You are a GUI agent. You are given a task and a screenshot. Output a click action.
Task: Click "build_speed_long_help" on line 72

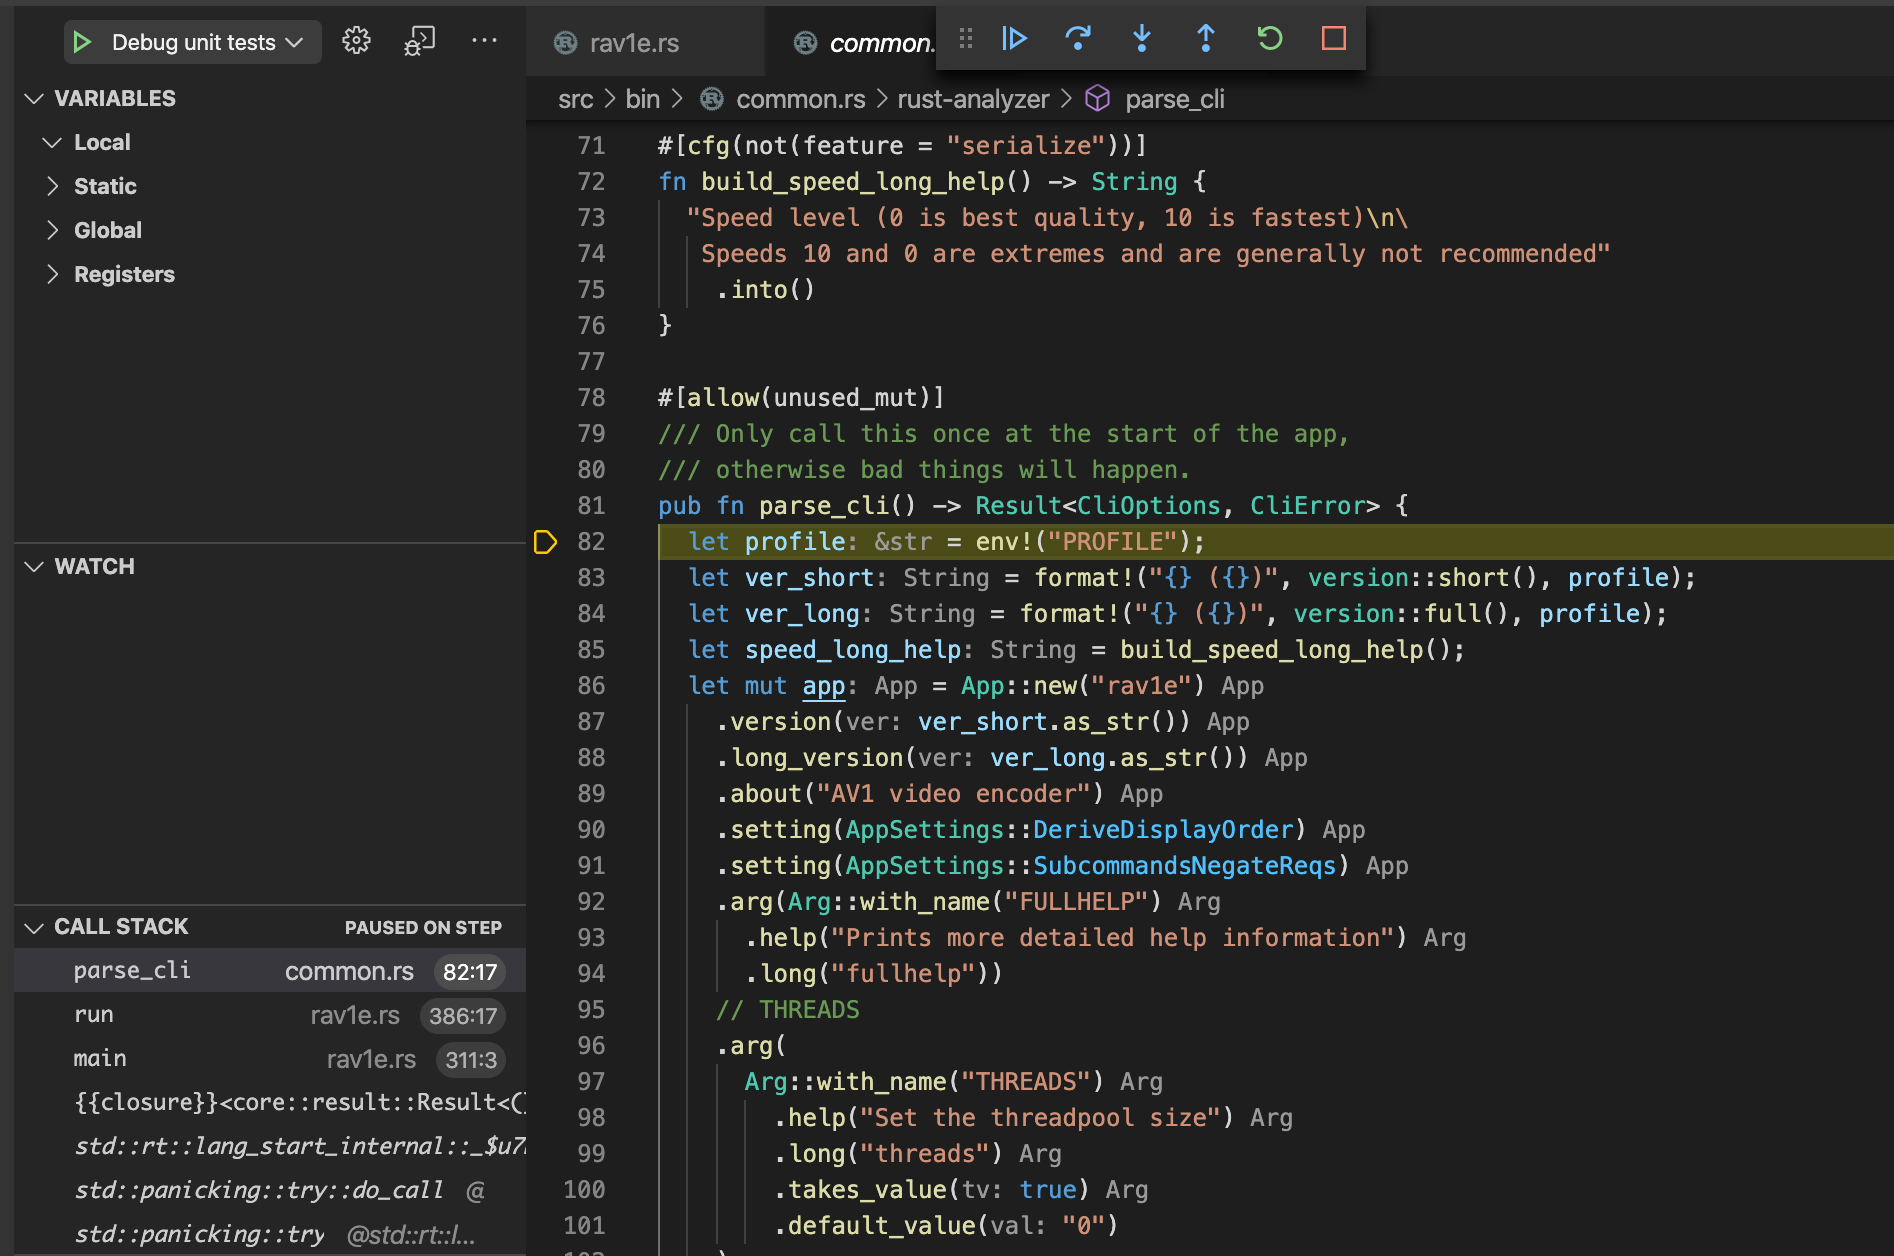click(x=853, y=182)
